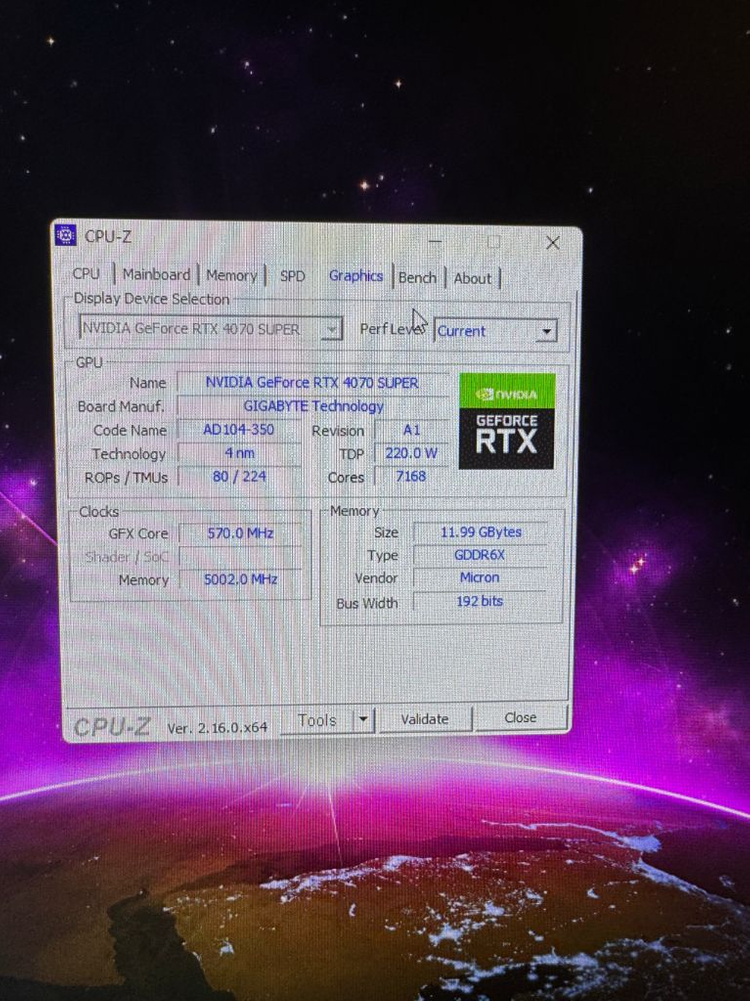Click the GDDR6X memory type value

click(x=479, y=555)
